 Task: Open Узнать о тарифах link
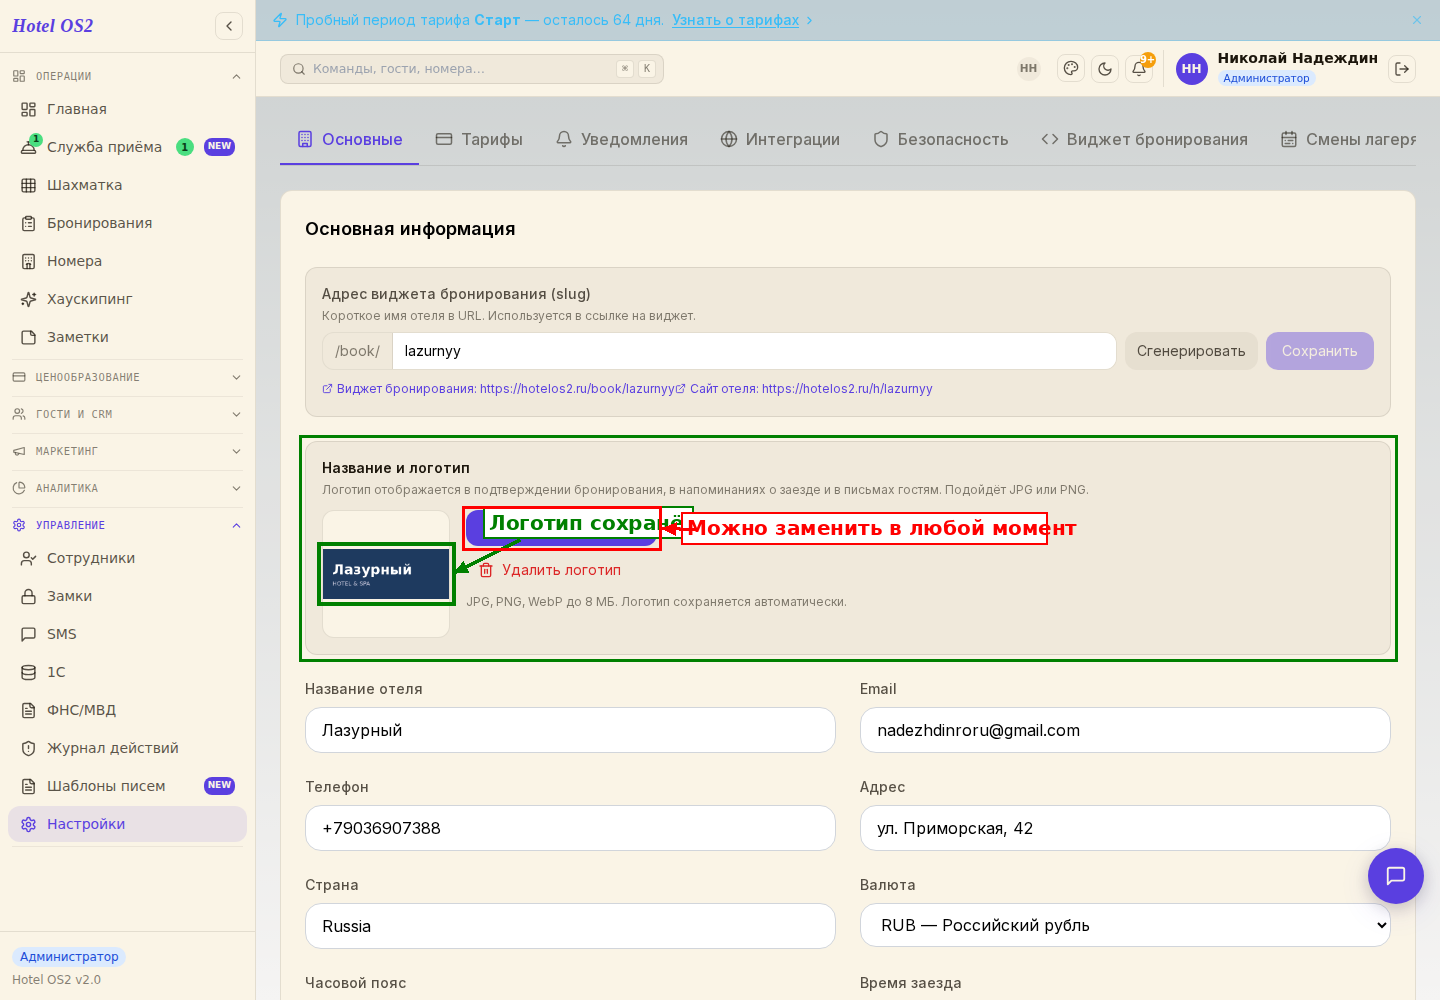pos(736,20)
